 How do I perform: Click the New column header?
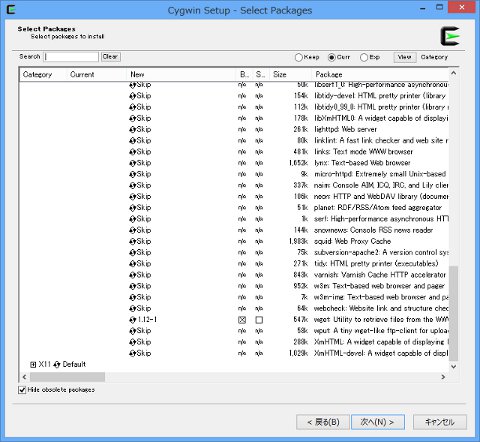[182, 74]
